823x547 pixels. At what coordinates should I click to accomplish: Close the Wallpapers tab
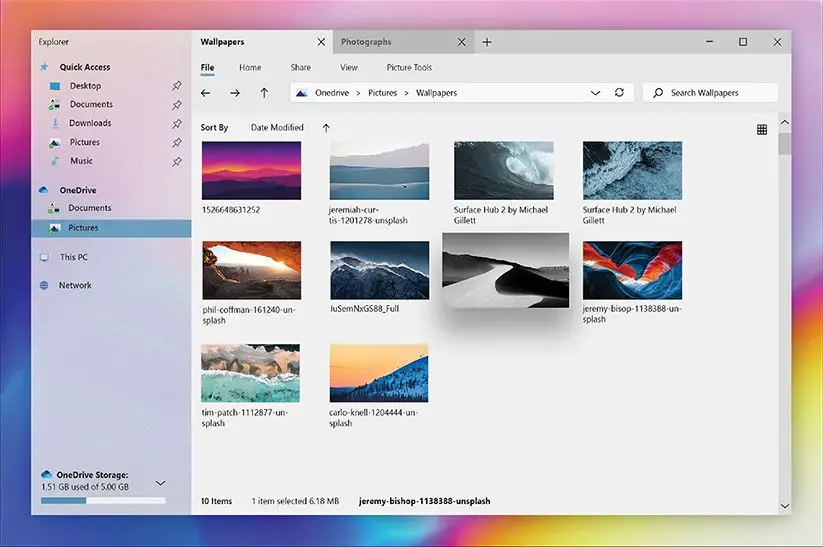(x=321, y=42)
